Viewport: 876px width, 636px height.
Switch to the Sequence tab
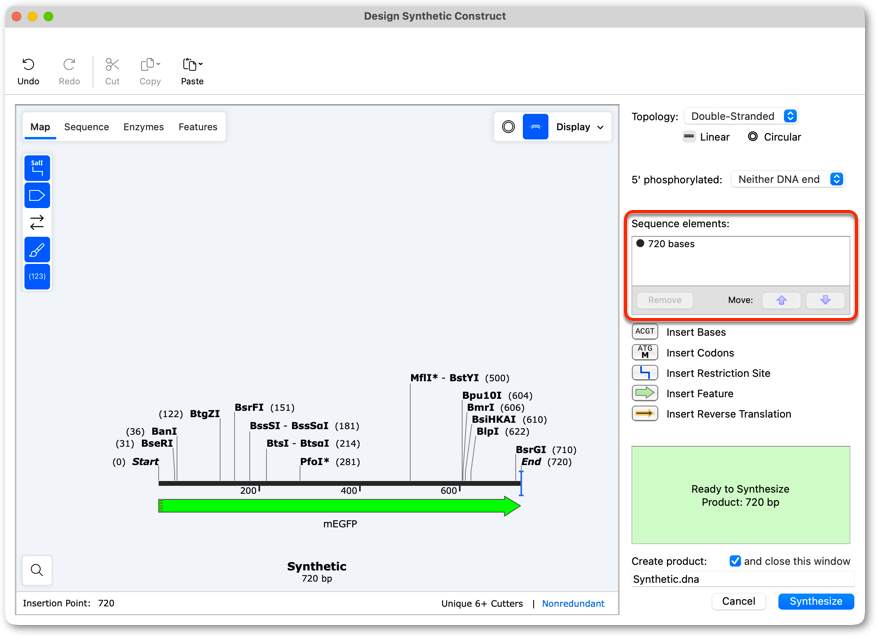click(x=87, y=127)
